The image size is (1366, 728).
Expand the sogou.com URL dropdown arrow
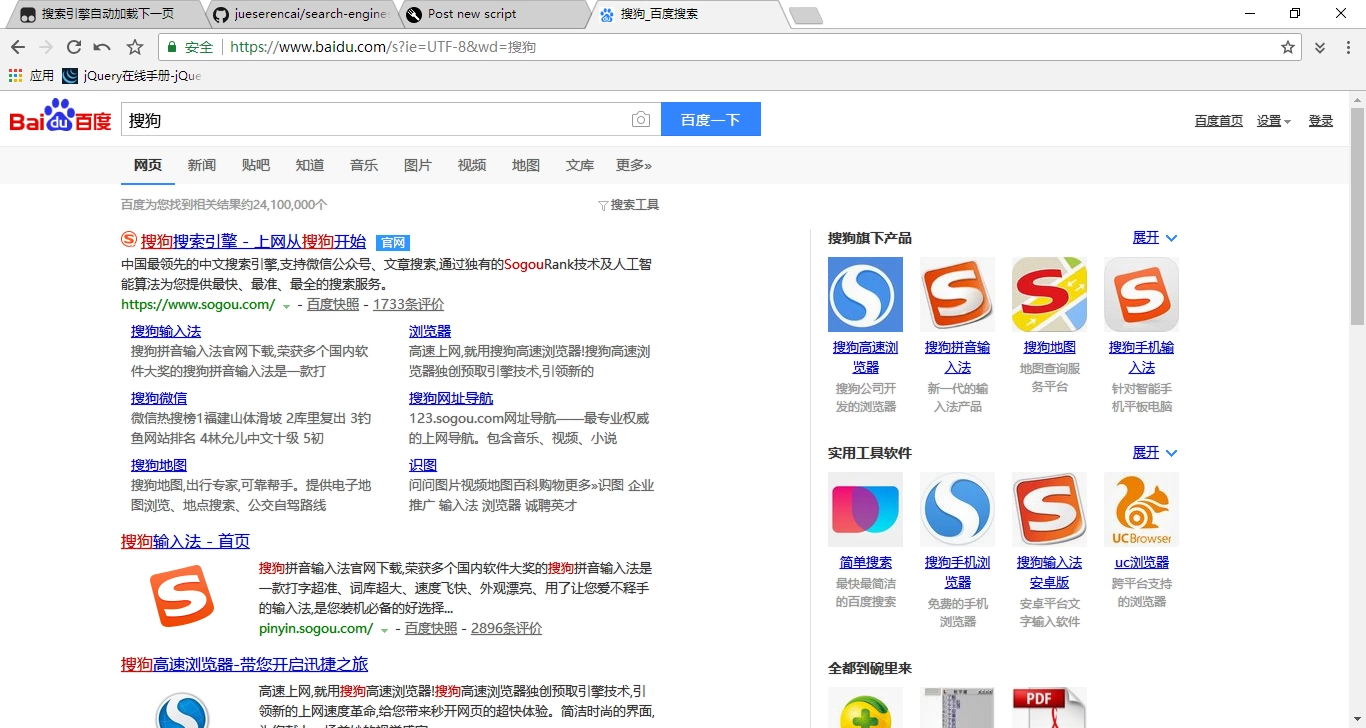286,306
